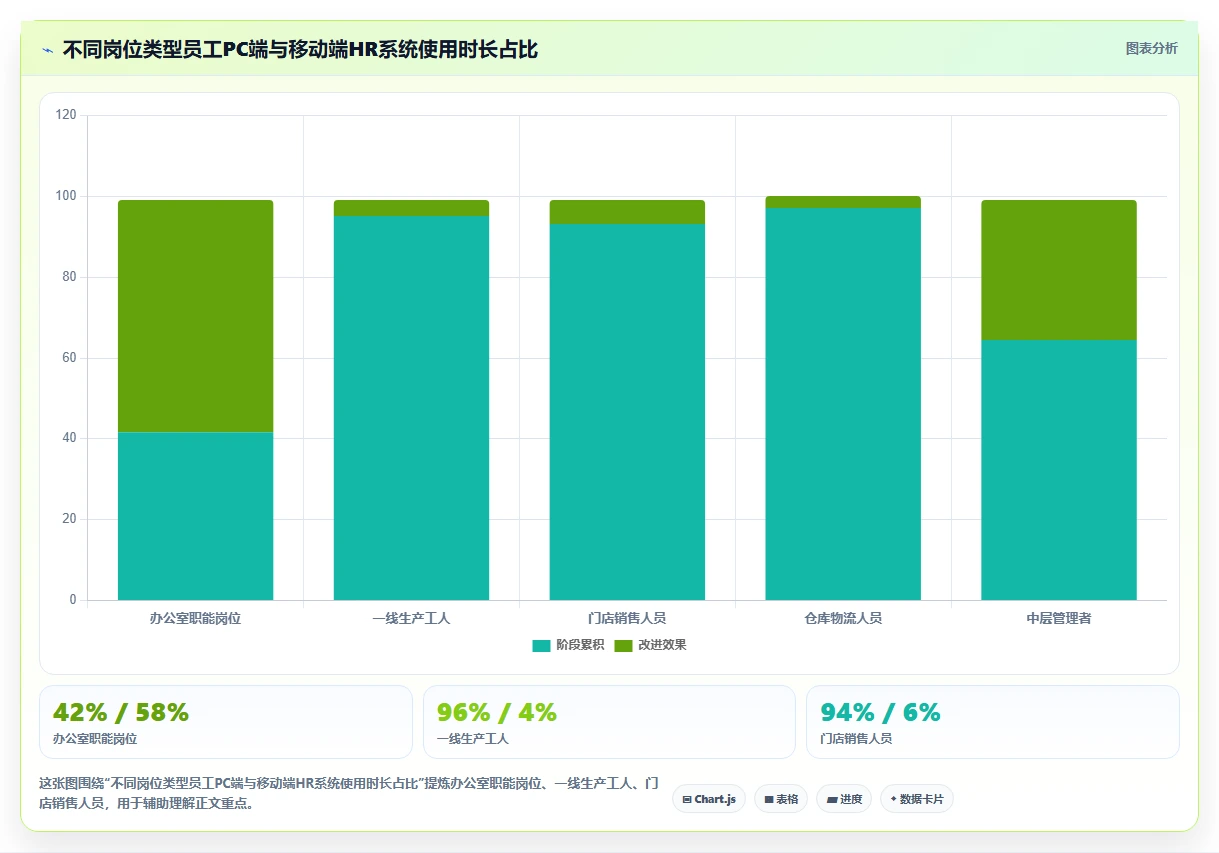Screen dimensions: 1219x853
Task: Click the y-axis value 40
Action: [x=69, y=438]
